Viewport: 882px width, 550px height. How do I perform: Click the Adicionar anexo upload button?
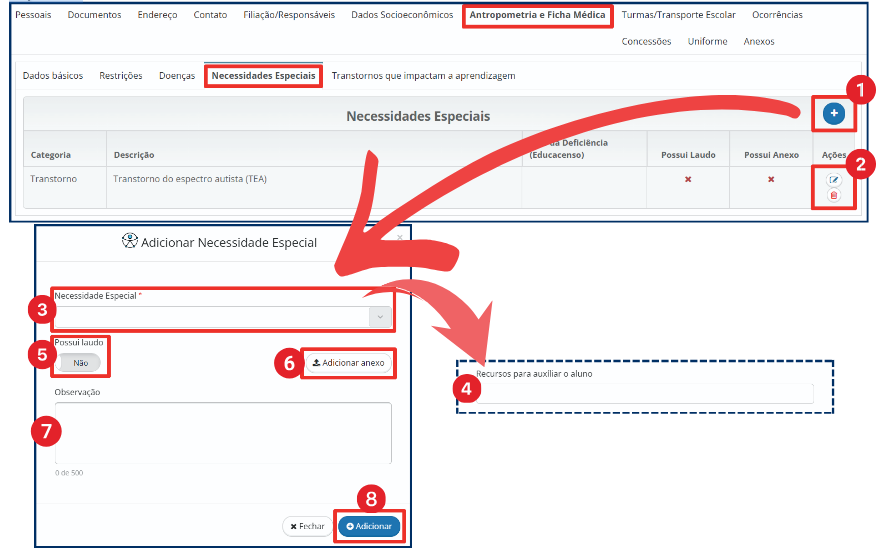click(x=348, y=363)
